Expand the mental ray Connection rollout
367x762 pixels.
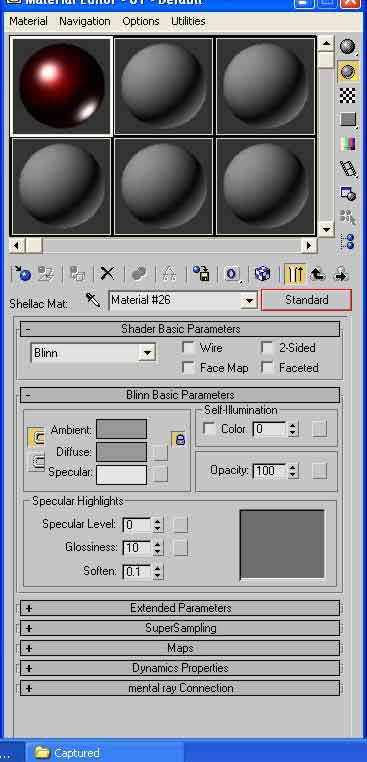click(x=180, y=688)
